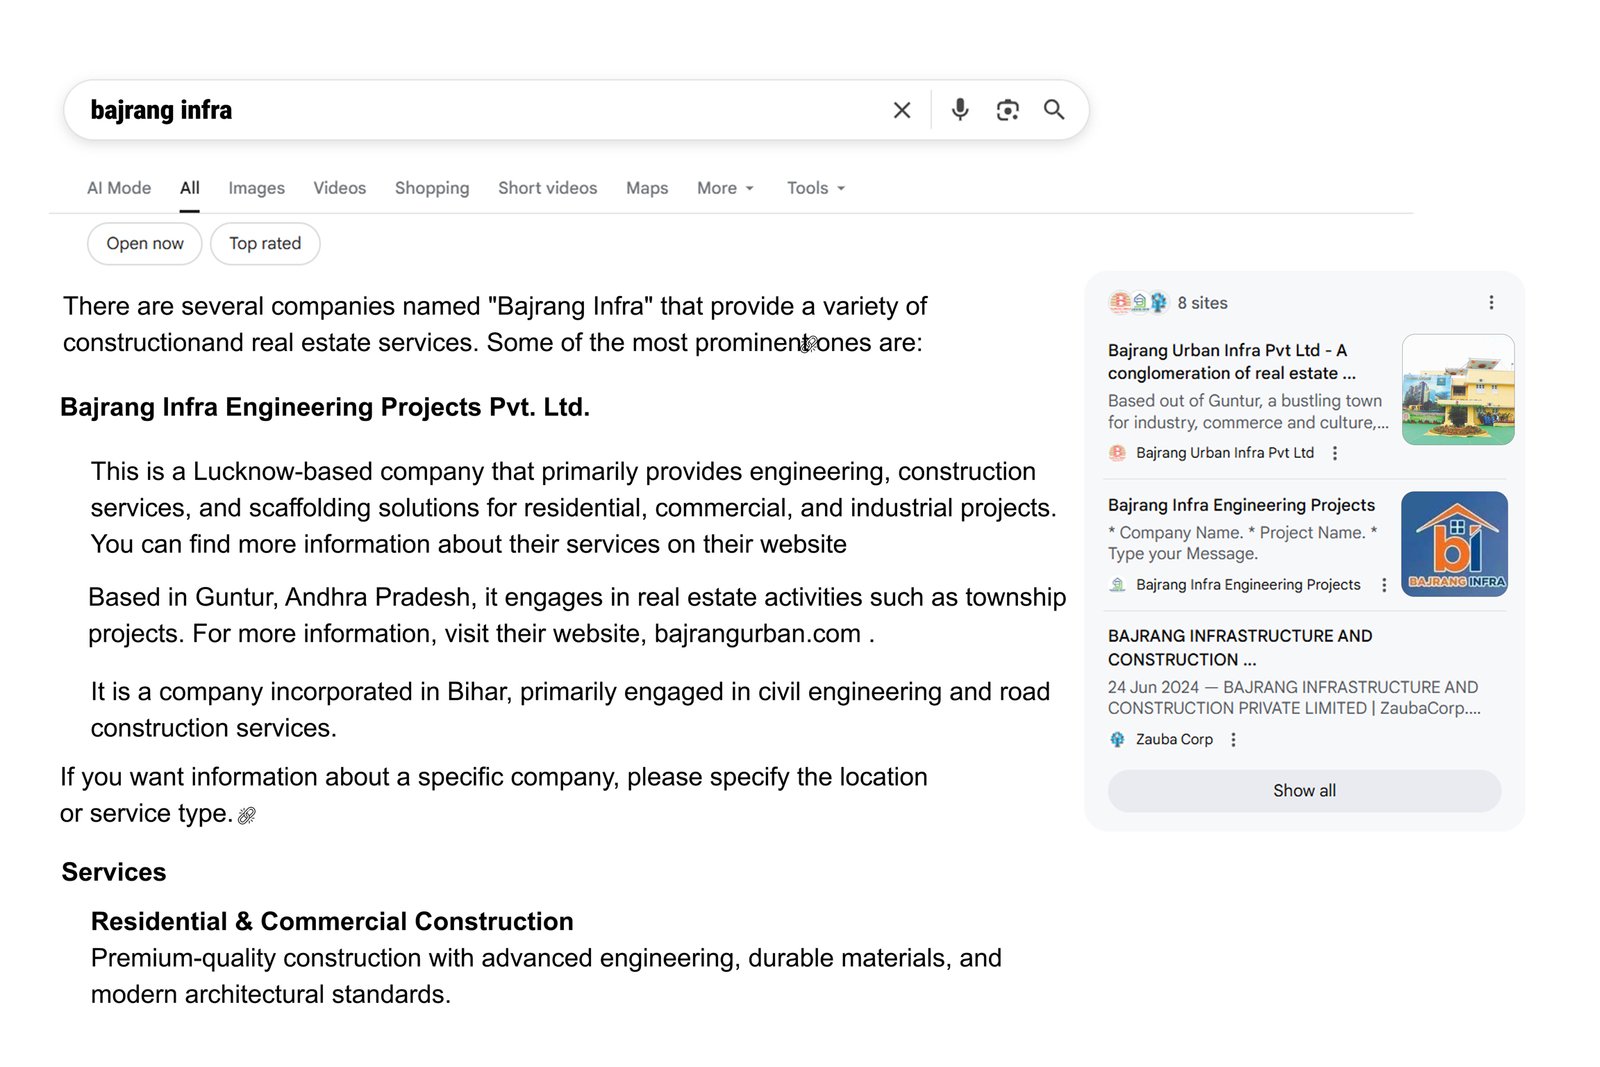The width and height of the screenshot is (1600, 1067).
Task: Enable the Top rated filter
Action: coord(264,243)
